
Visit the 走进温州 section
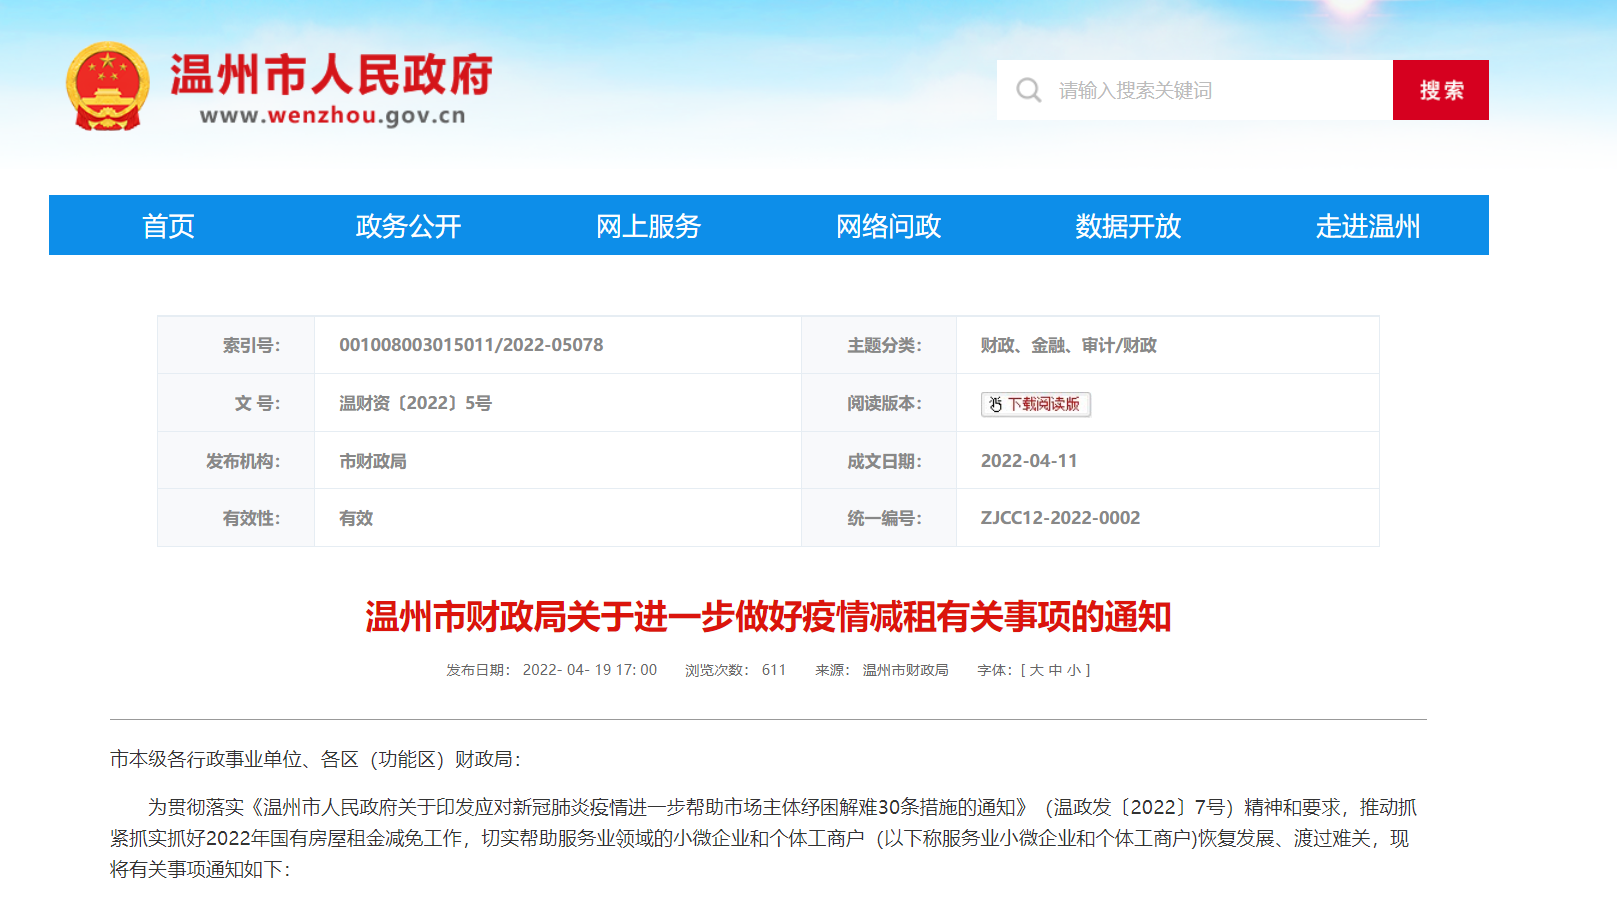pos(1367,226)
